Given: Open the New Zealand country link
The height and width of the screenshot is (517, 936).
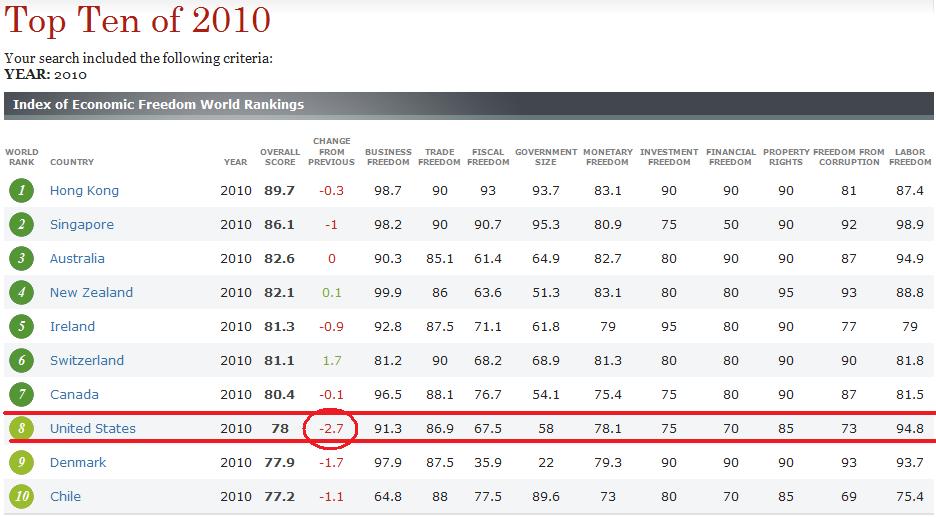Looking at the screenshot, I should coord(91,293).
